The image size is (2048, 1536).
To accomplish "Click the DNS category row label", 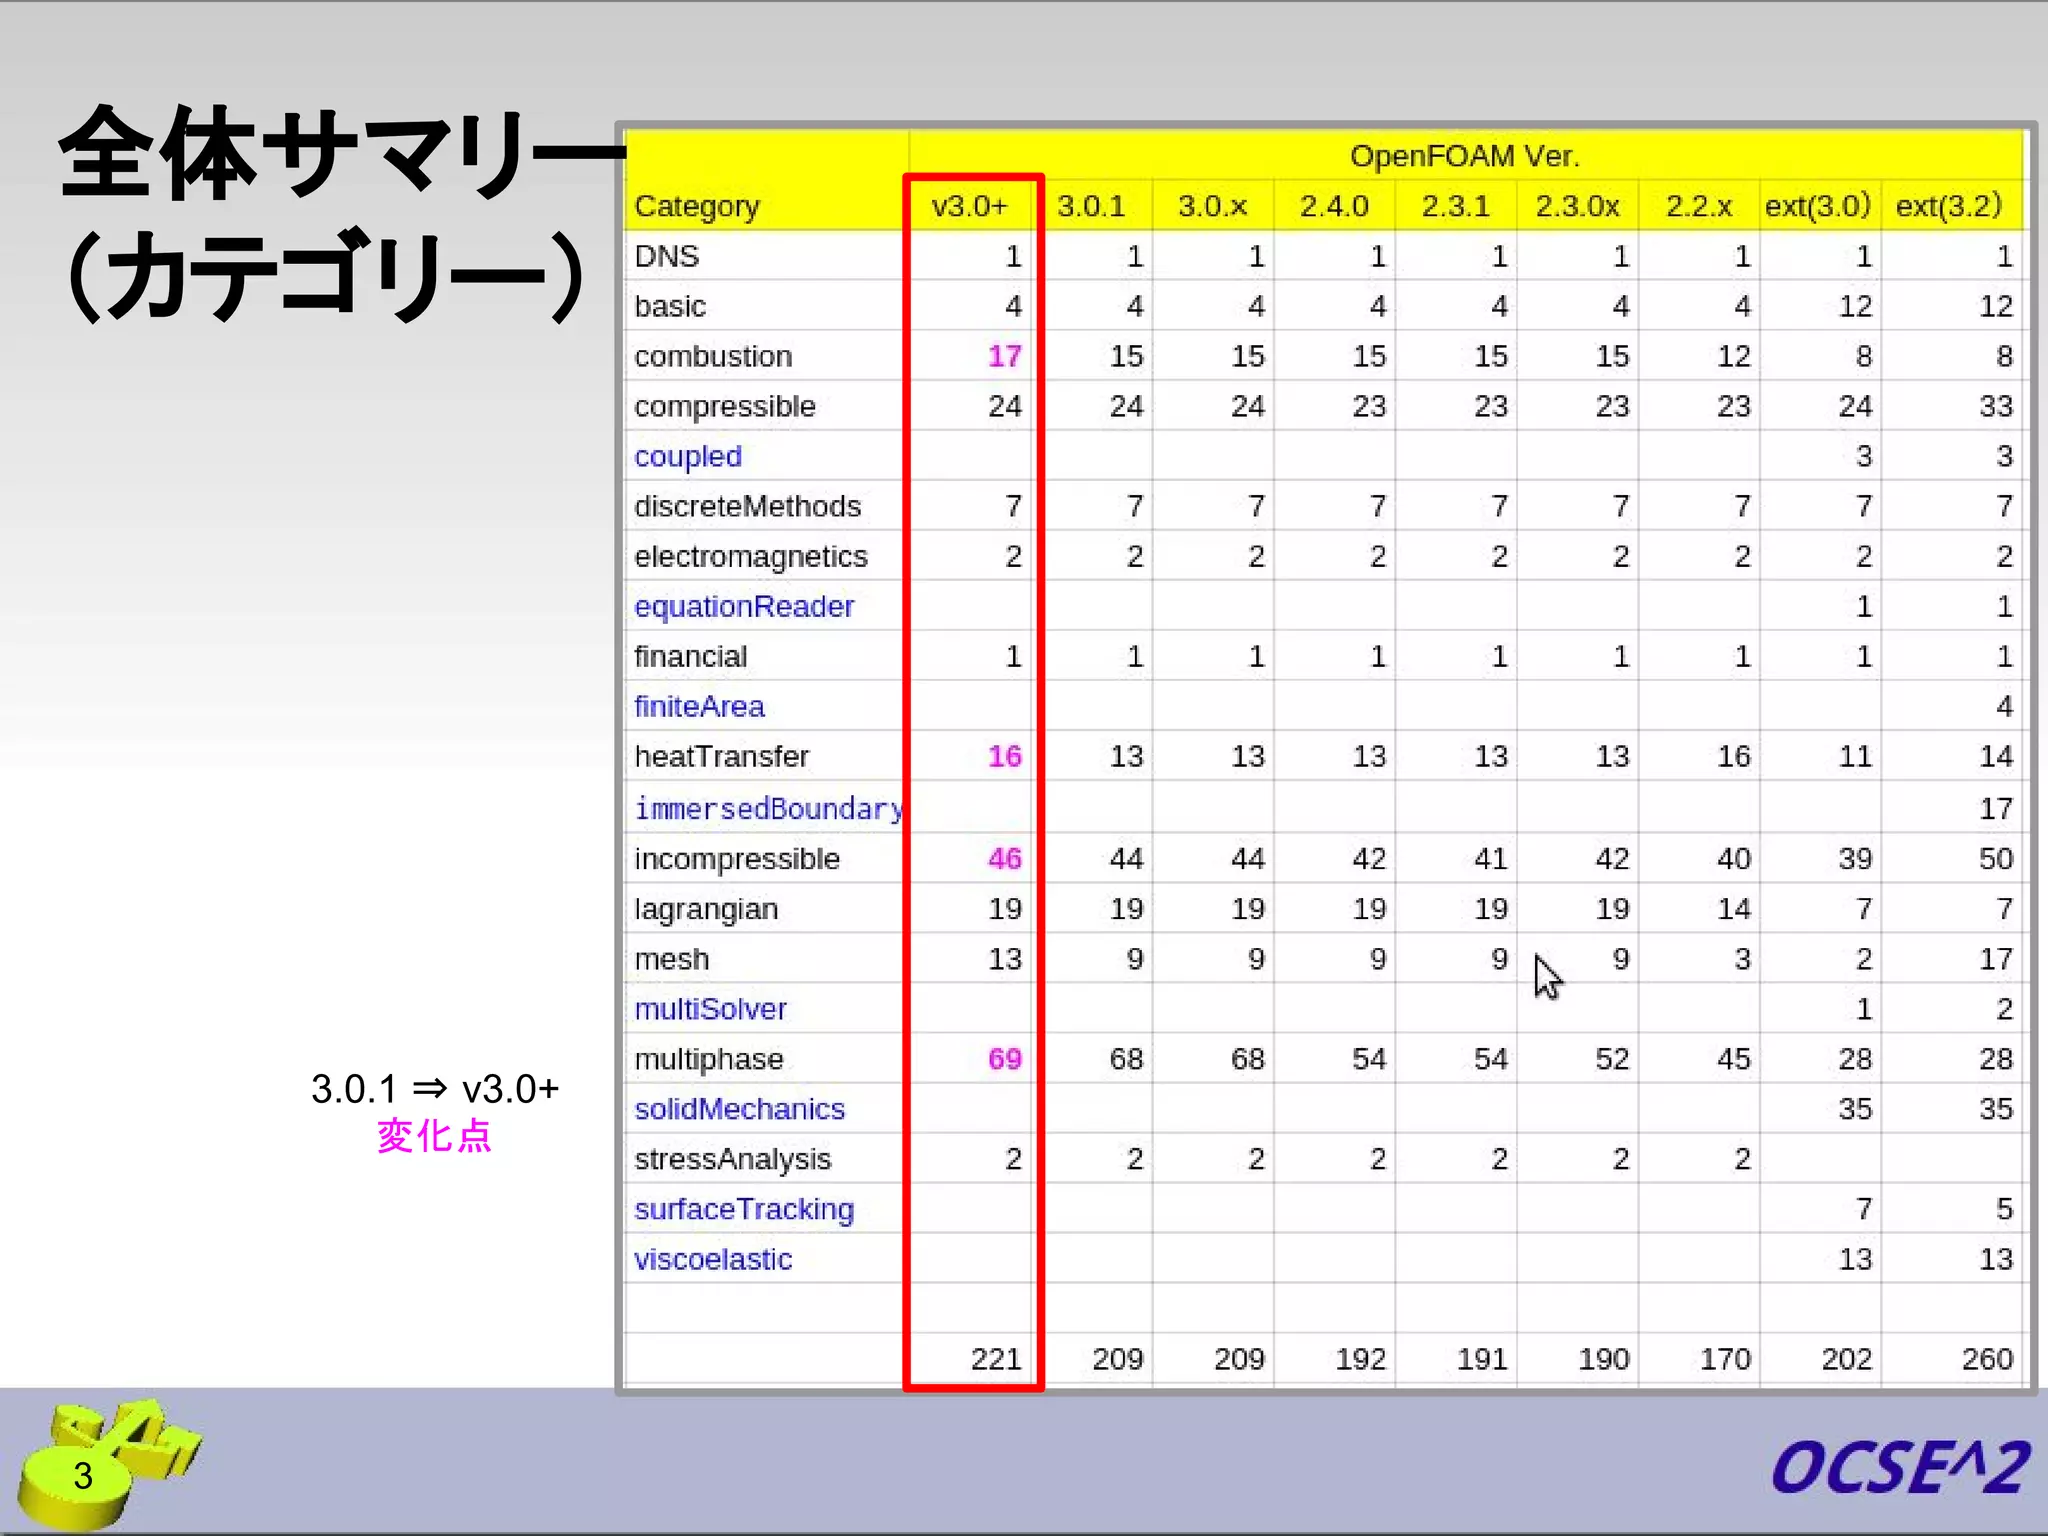I will 667,256.
